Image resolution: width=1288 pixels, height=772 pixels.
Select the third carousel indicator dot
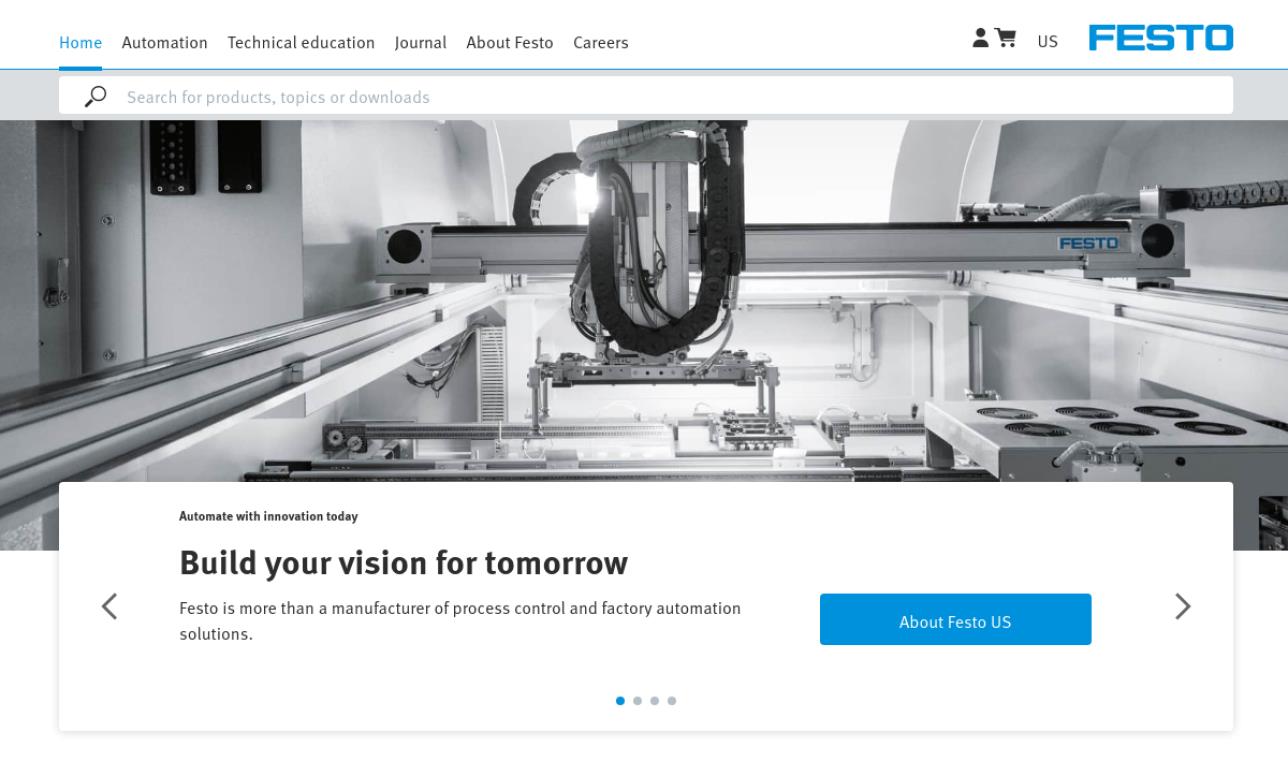point(655,701)
